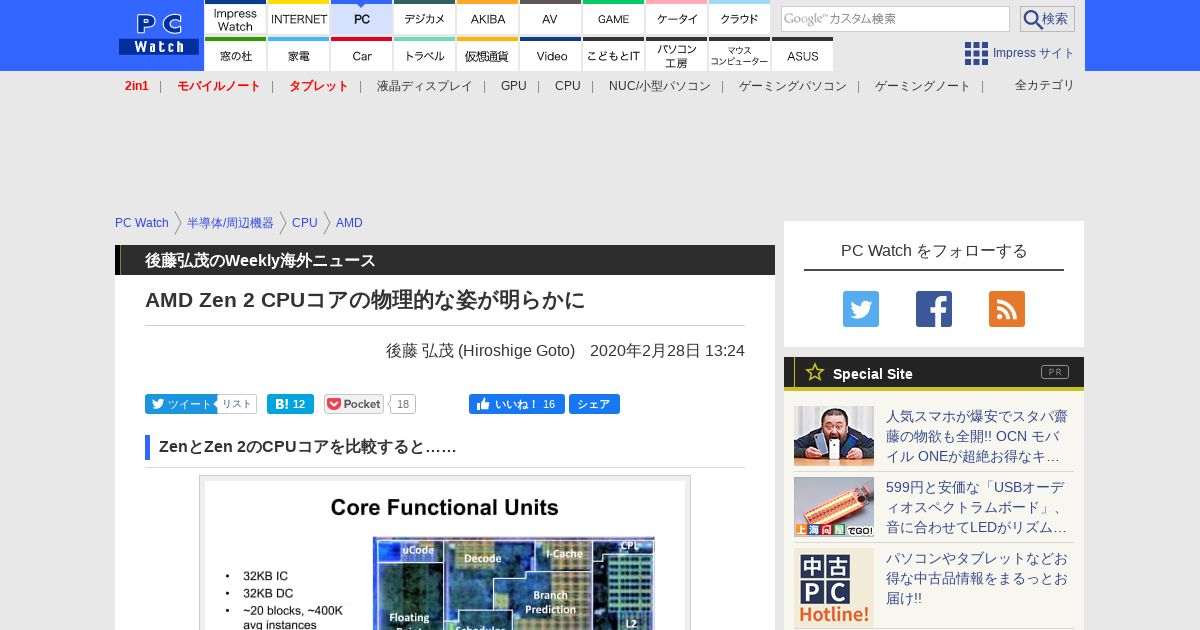Focus the Google custom search field
Screen dimensions: 1200x630
[x=895, y=19]
